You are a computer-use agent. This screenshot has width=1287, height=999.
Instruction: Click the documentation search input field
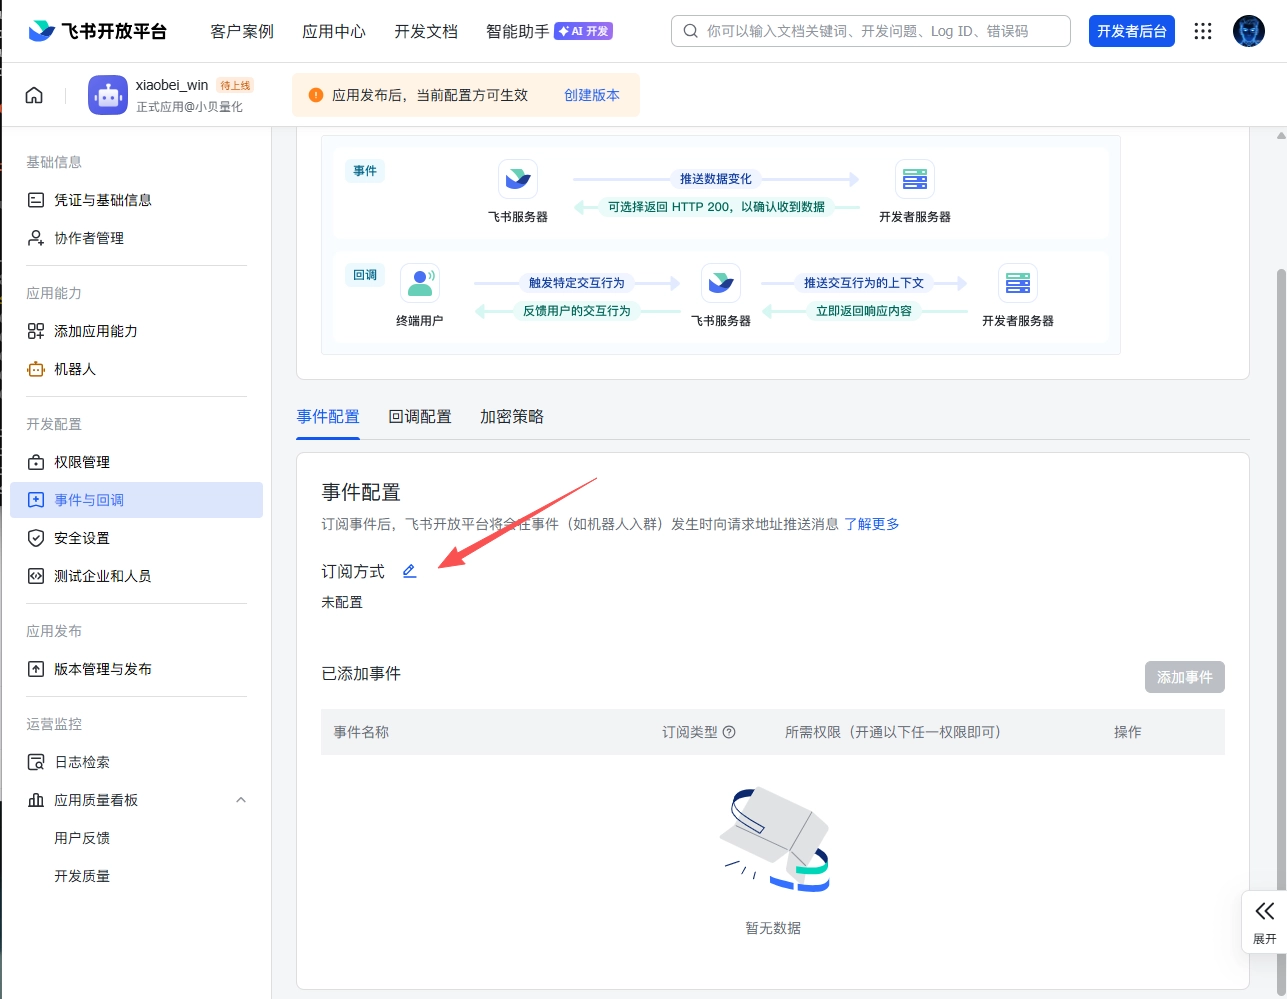click(870, 31)
